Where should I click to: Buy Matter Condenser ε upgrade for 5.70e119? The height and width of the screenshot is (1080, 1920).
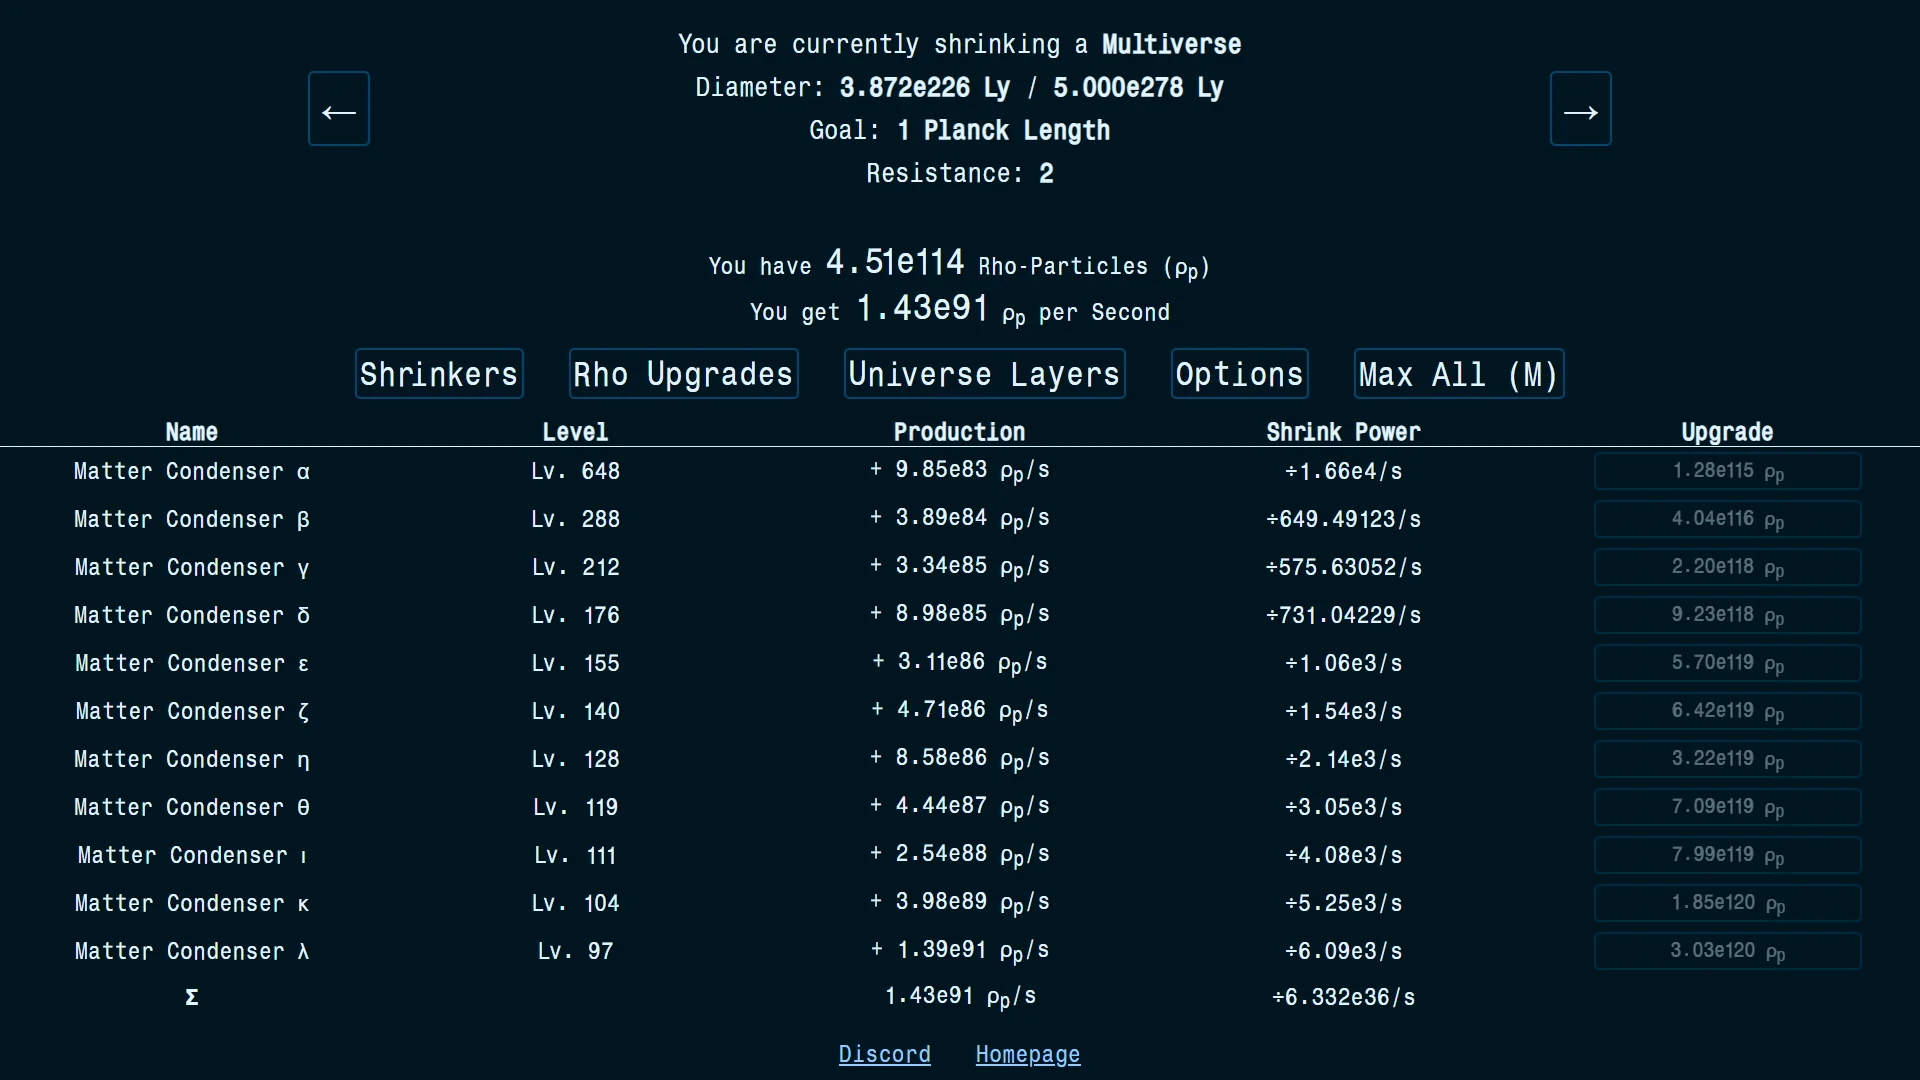point(1727,663)
